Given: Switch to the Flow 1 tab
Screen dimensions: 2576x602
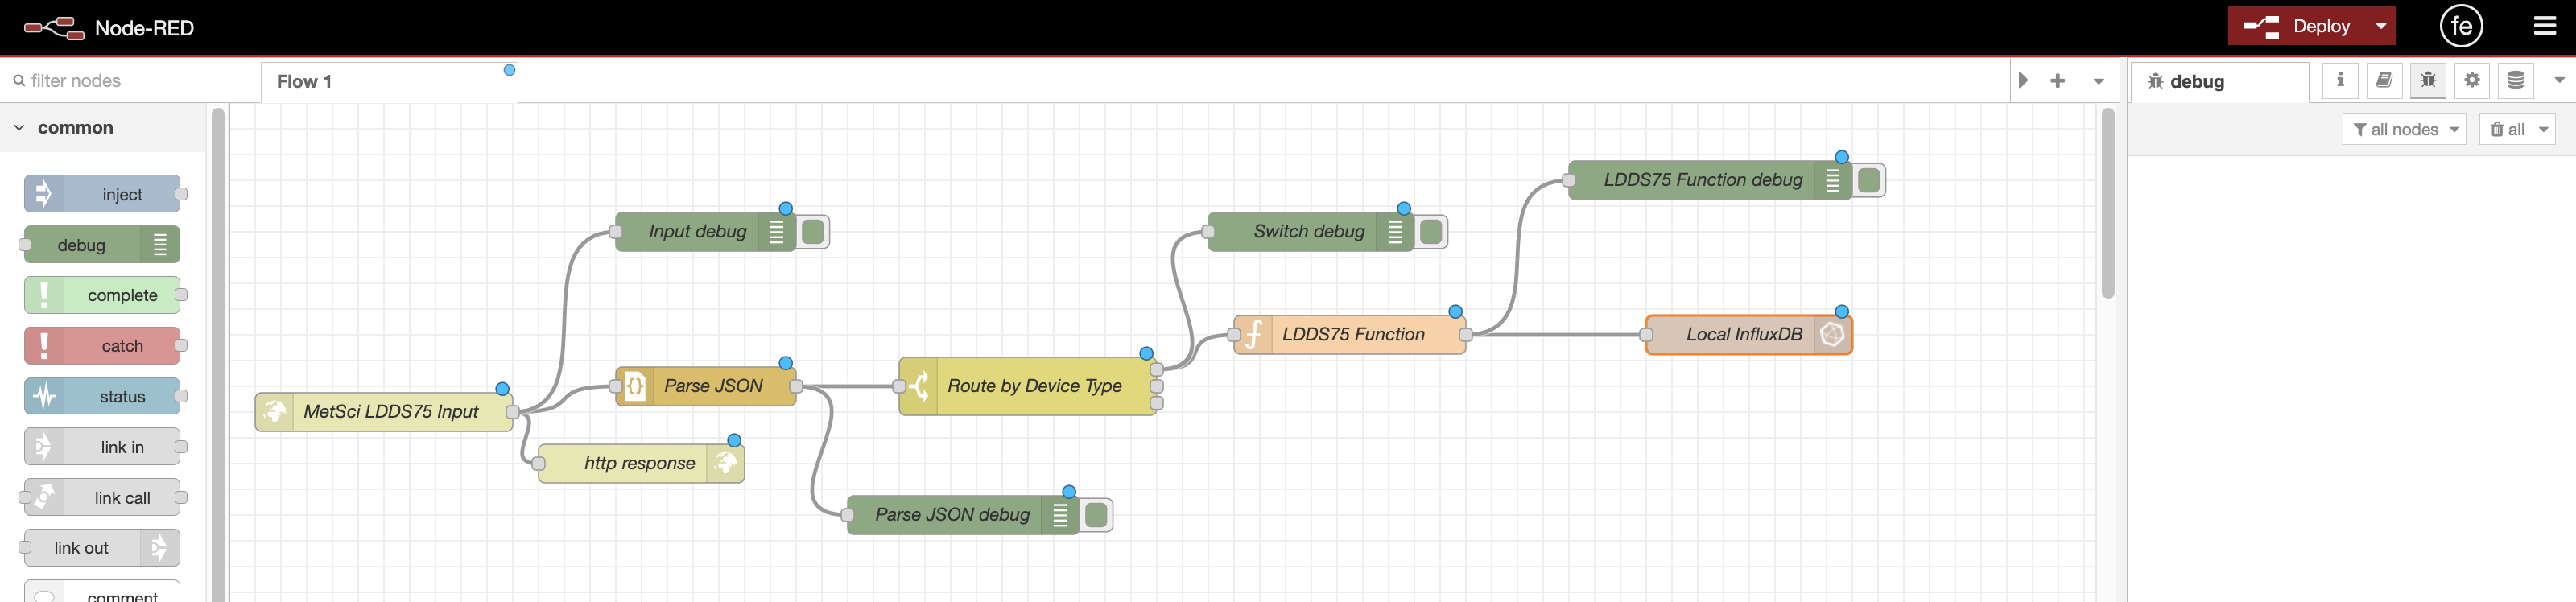Looking at the screenshot, I should click(x=389, y=82).
